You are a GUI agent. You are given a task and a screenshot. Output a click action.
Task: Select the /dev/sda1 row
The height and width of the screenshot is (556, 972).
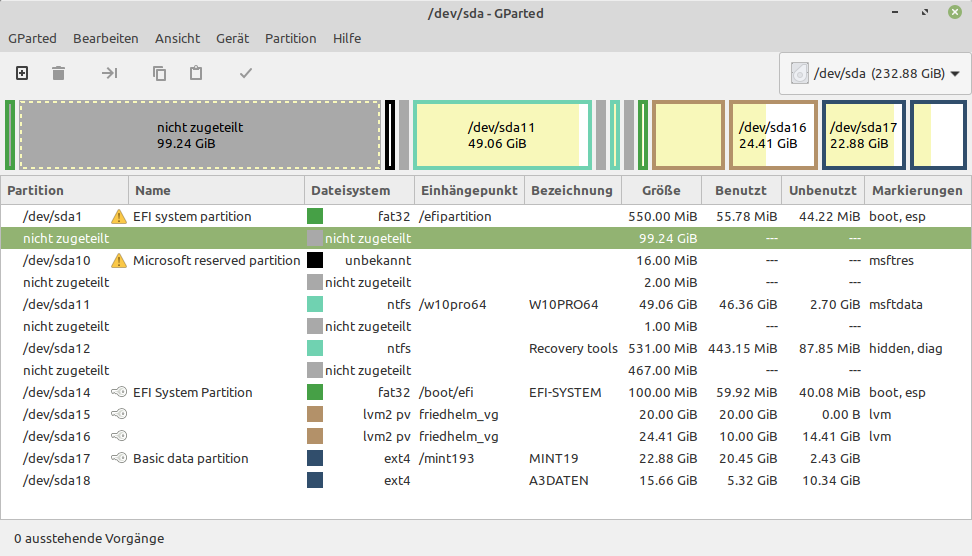coord(486,216)
